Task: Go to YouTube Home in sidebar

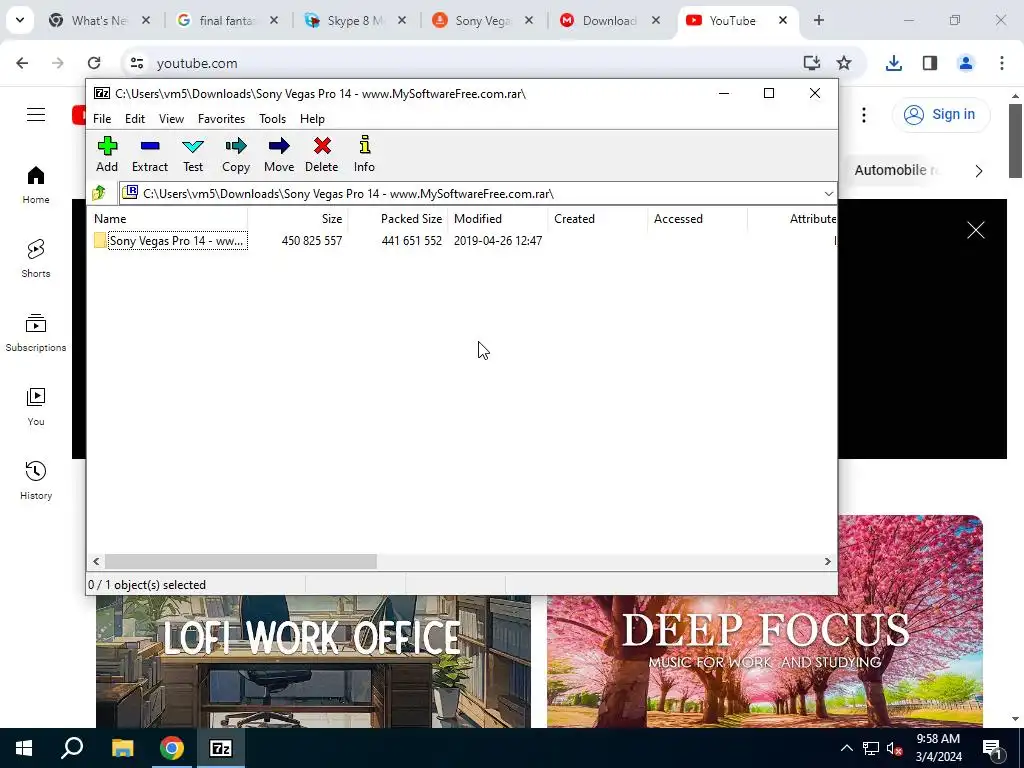Action: (36, 185)
